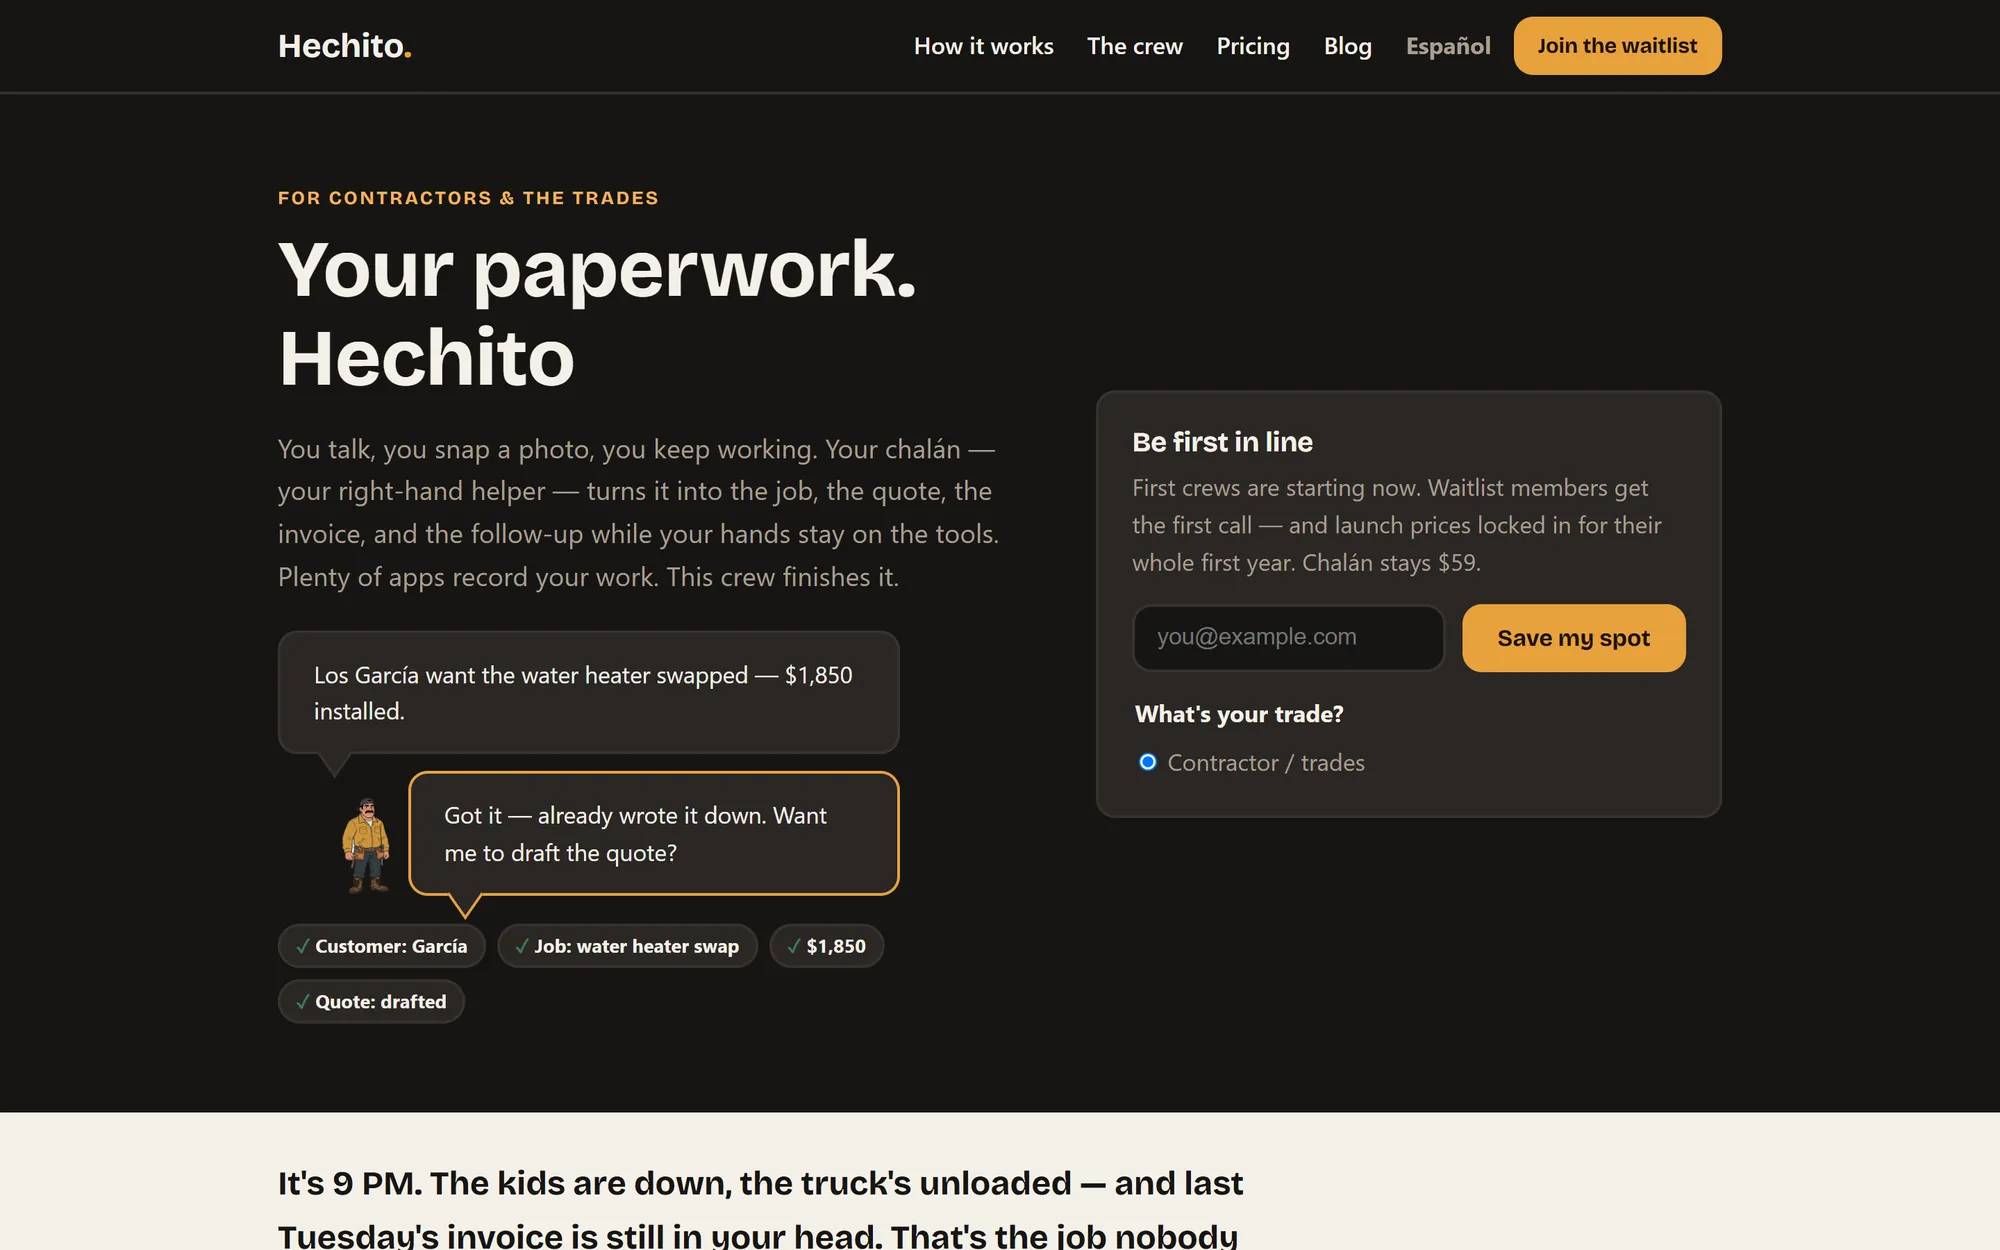Click Join the waitlist button
2000x1250 pixels.
[x=1617, y=46]
